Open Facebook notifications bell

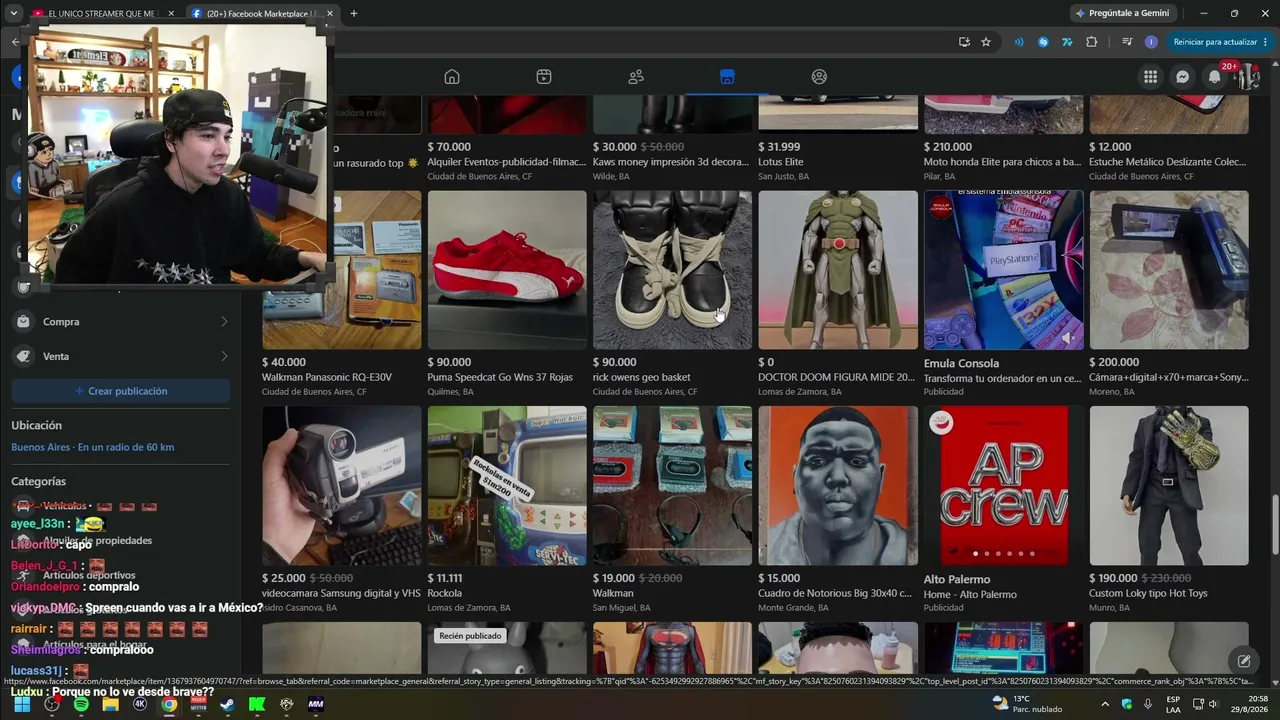1214,77
